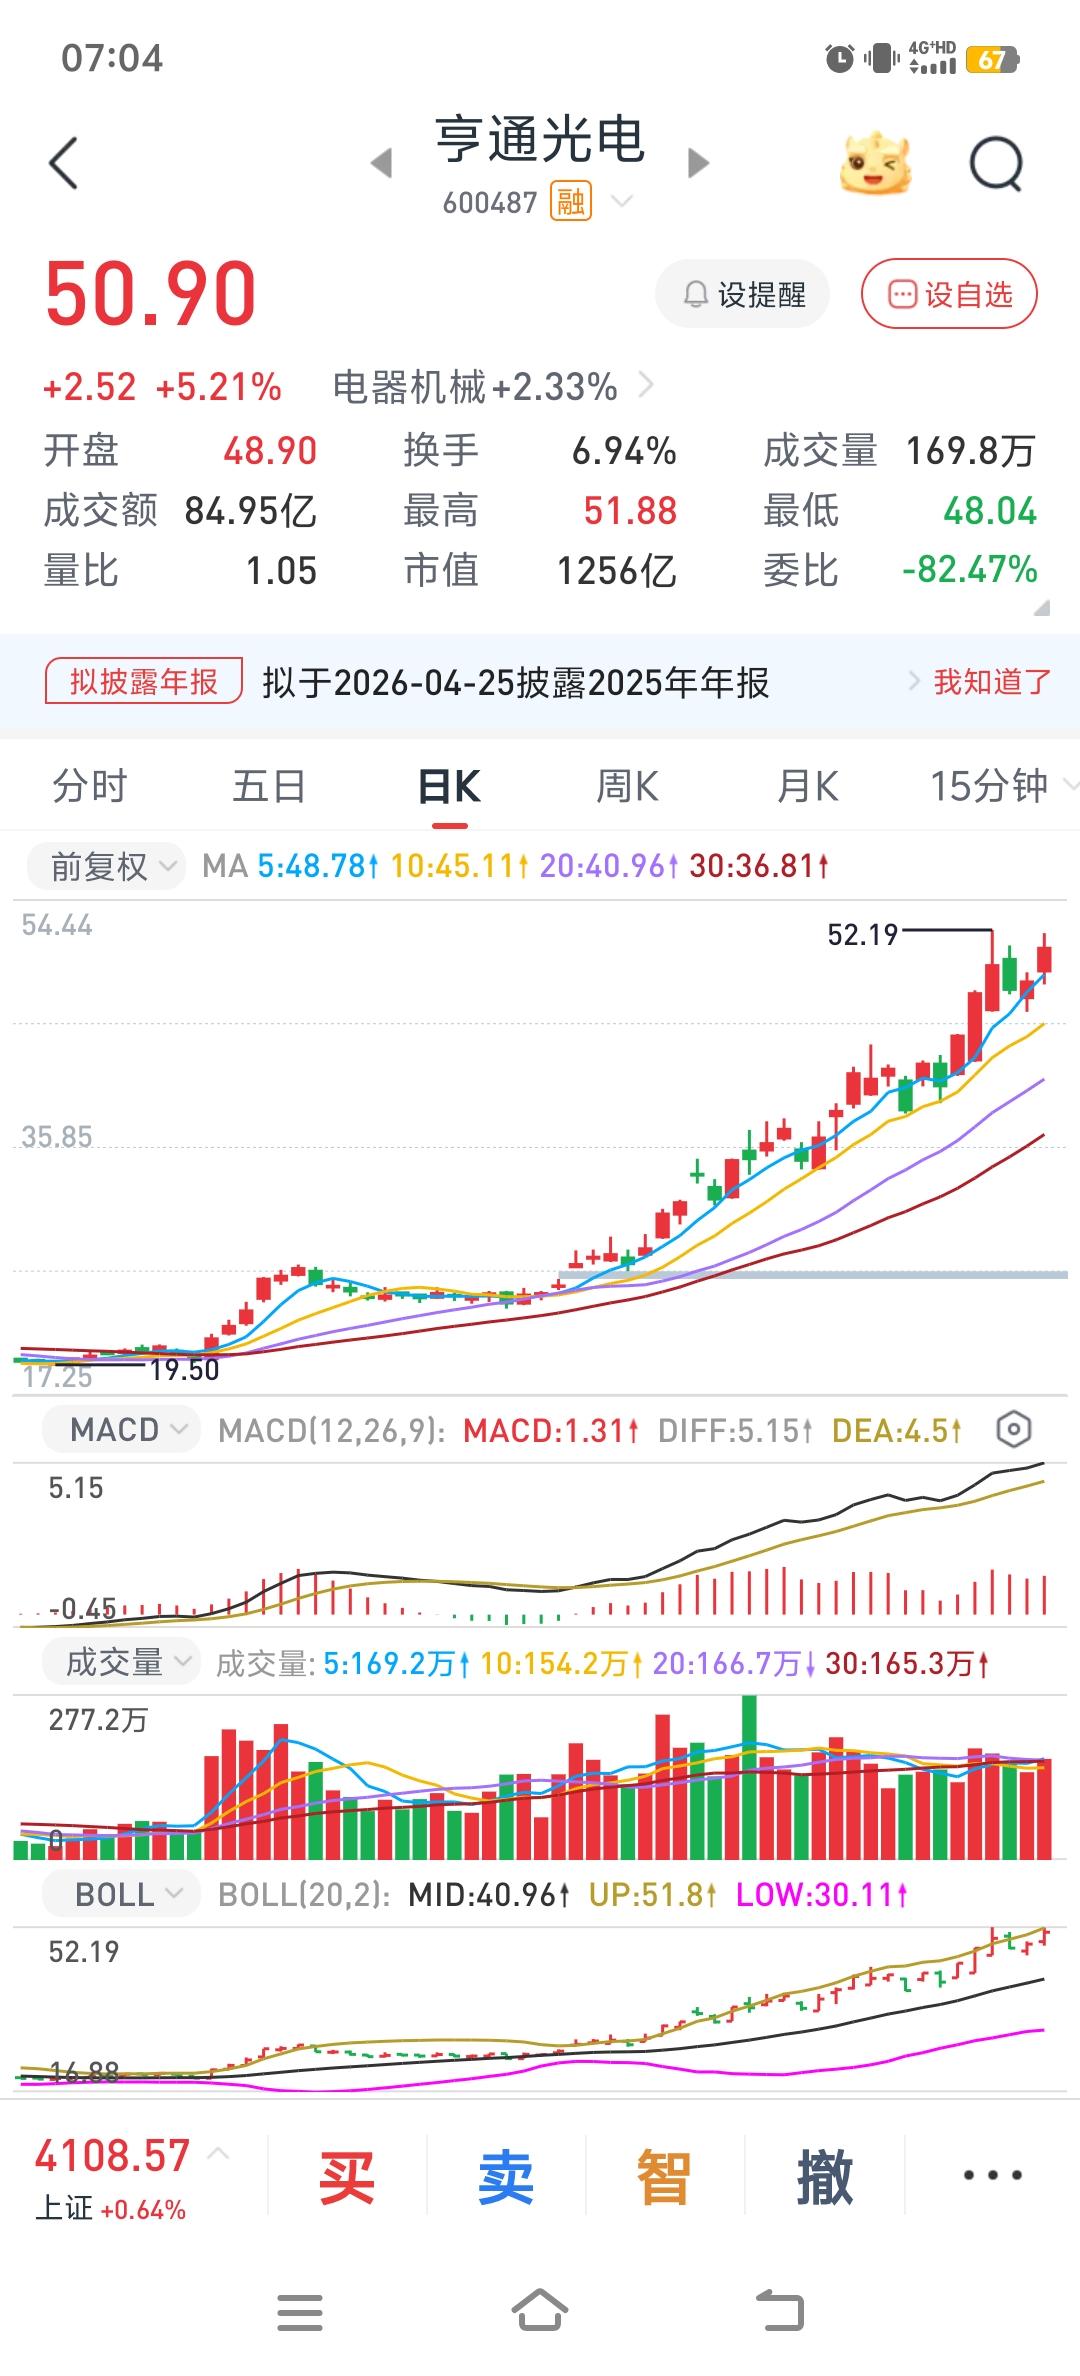Go to next stock with right triangle

(x=698, y=163)
